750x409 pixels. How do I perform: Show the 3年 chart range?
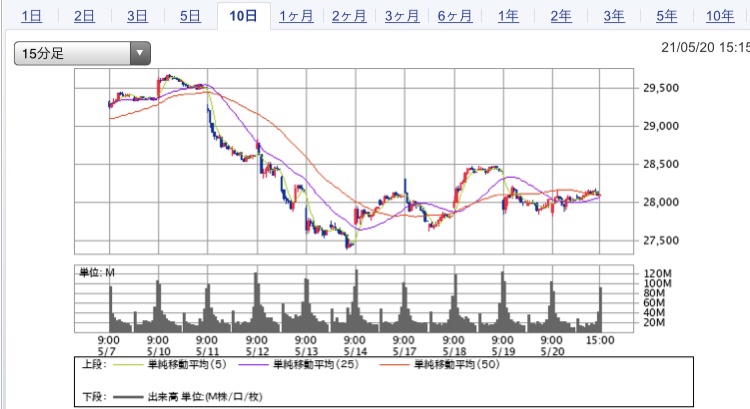(x=614, y=16)
